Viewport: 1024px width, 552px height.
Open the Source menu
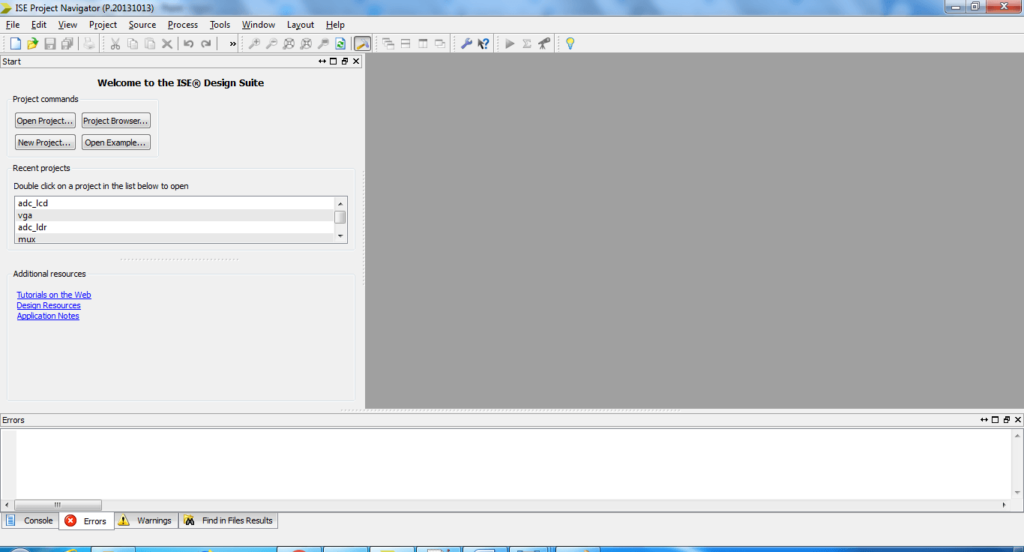click(x=142, y=25)
